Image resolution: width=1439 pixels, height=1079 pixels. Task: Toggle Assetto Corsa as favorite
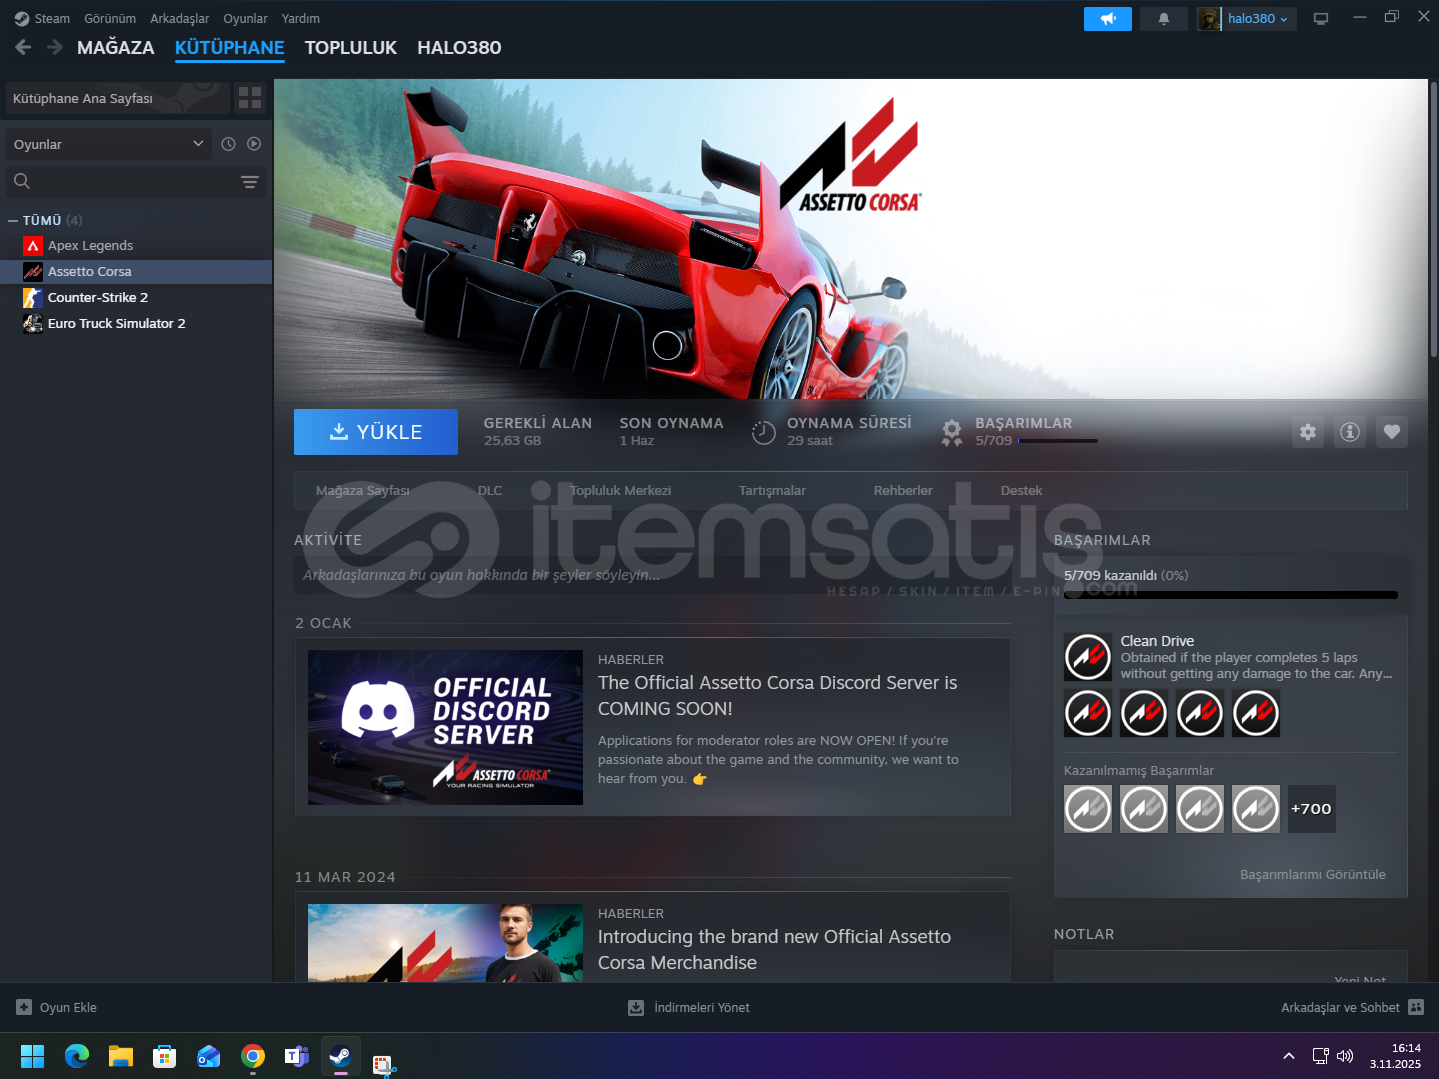(1391, 432)
